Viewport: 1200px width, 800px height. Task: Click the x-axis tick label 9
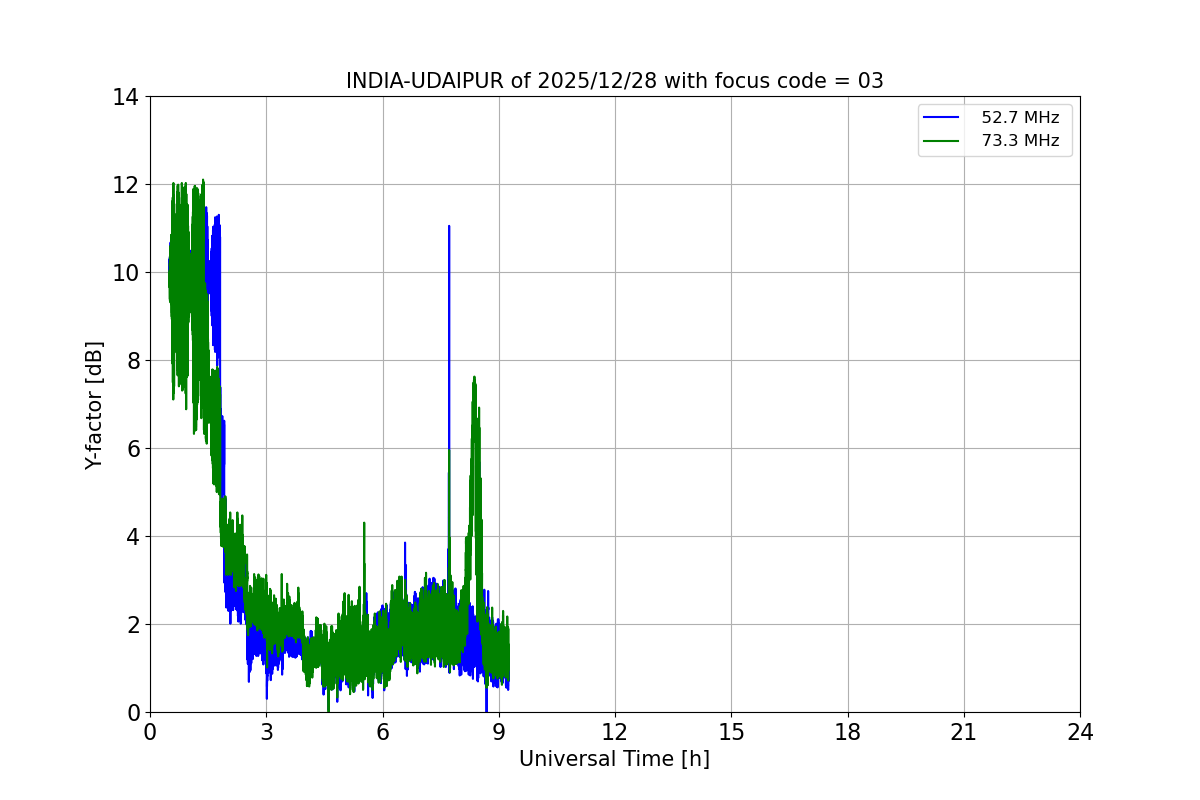(x=499, y=732)
